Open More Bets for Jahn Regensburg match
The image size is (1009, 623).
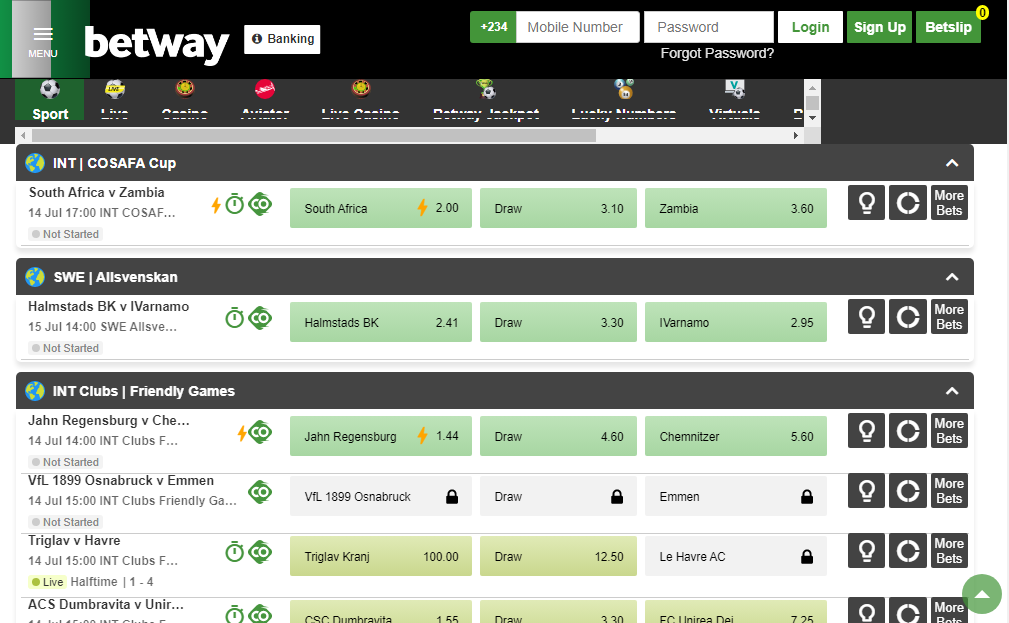coord(949,431)
